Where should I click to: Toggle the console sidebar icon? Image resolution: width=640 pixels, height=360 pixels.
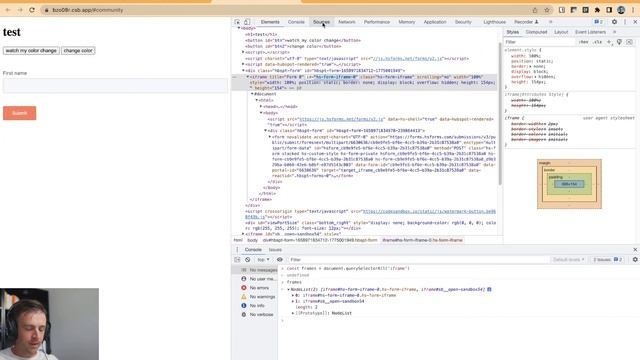237,260
